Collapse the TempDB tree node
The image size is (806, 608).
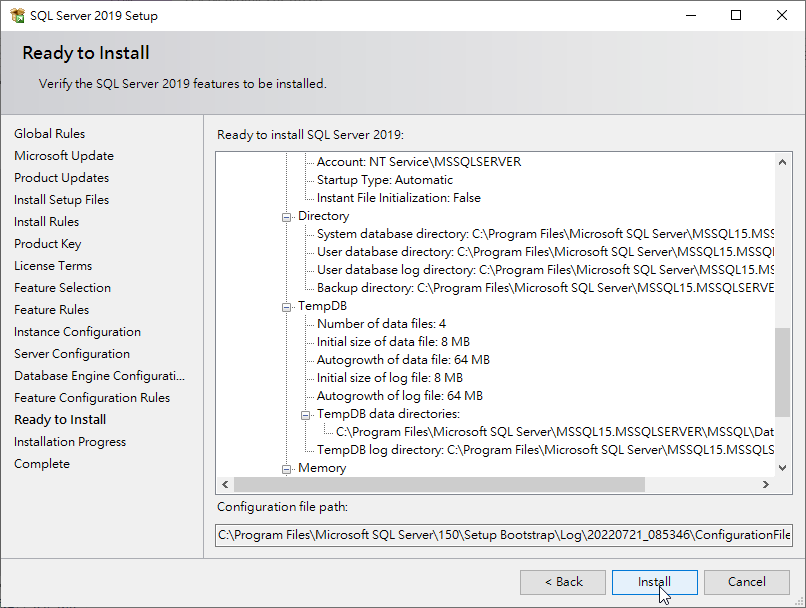tap(286, 307)
